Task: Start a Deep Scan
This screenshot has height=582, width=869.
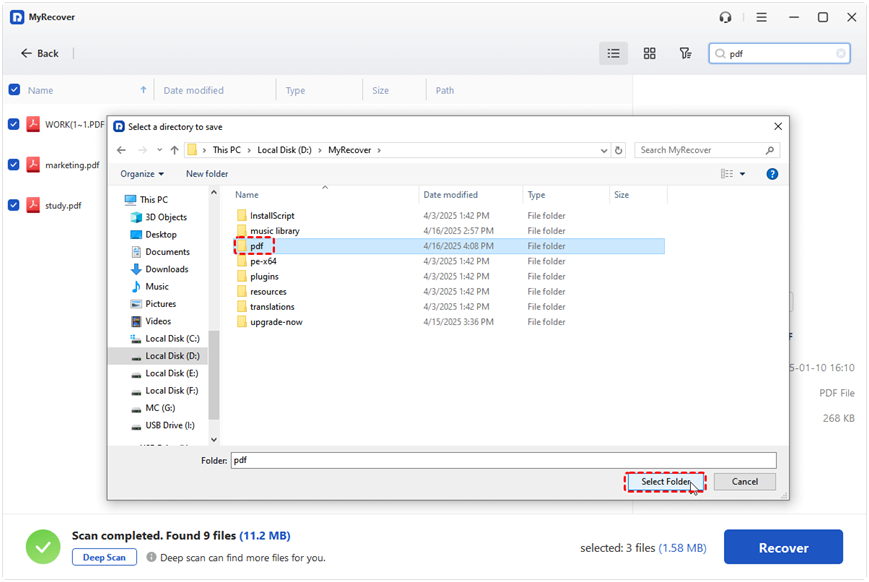Action: (104, 557)
